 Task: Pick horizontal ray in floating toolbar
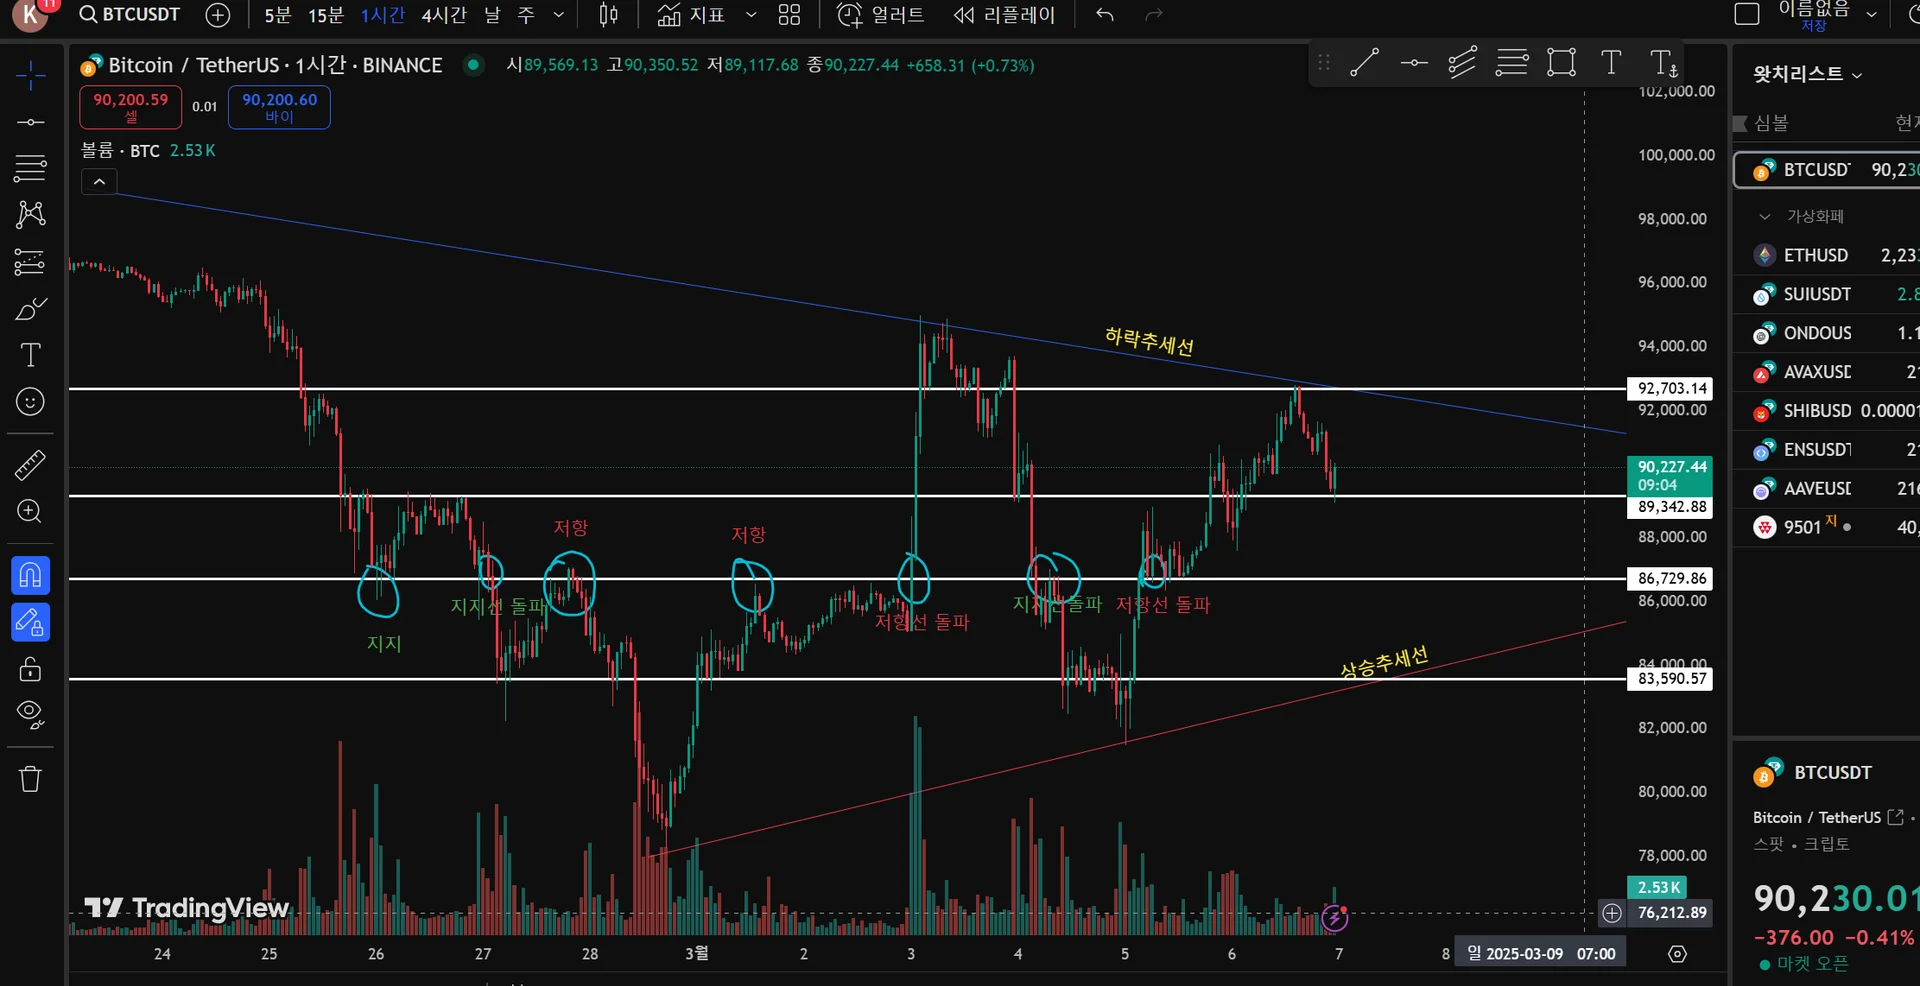coord(1414,63)
